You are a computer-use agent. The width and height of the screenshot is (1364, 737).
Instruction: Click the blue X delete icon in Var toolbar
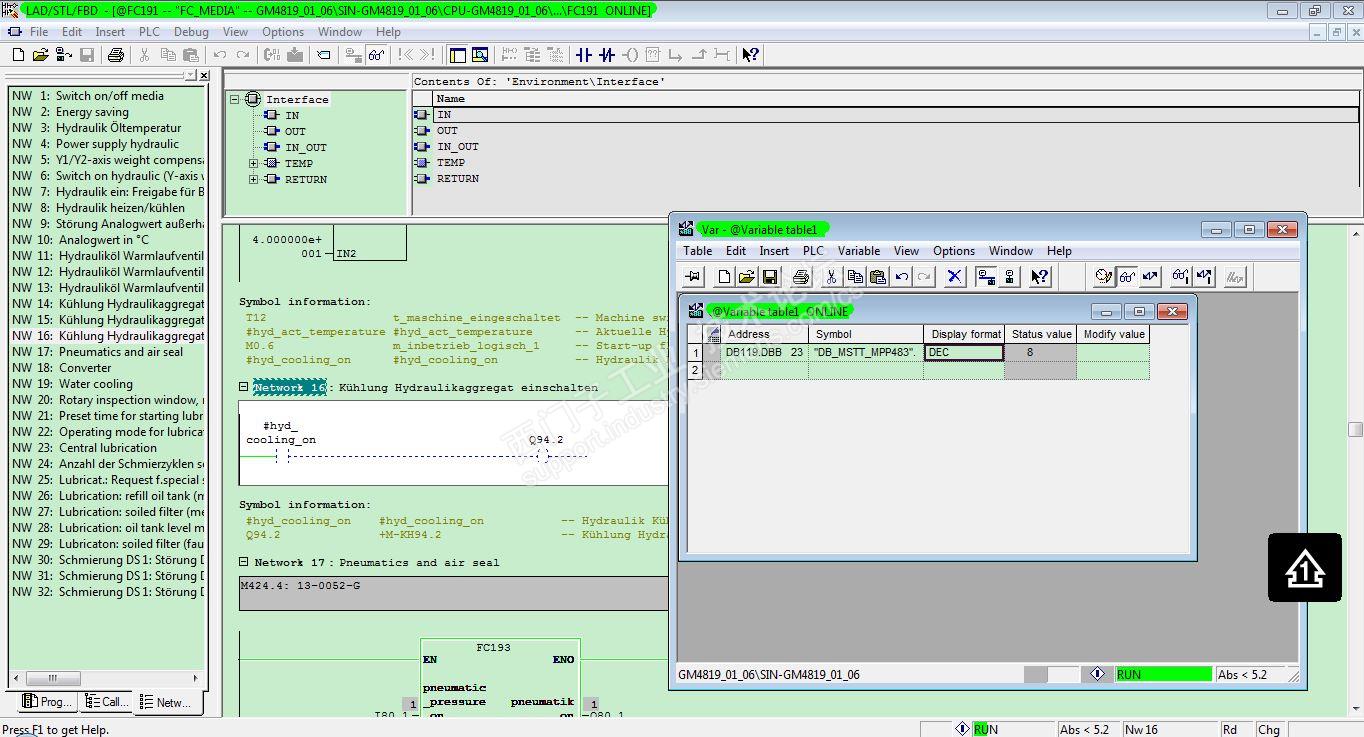954,277
